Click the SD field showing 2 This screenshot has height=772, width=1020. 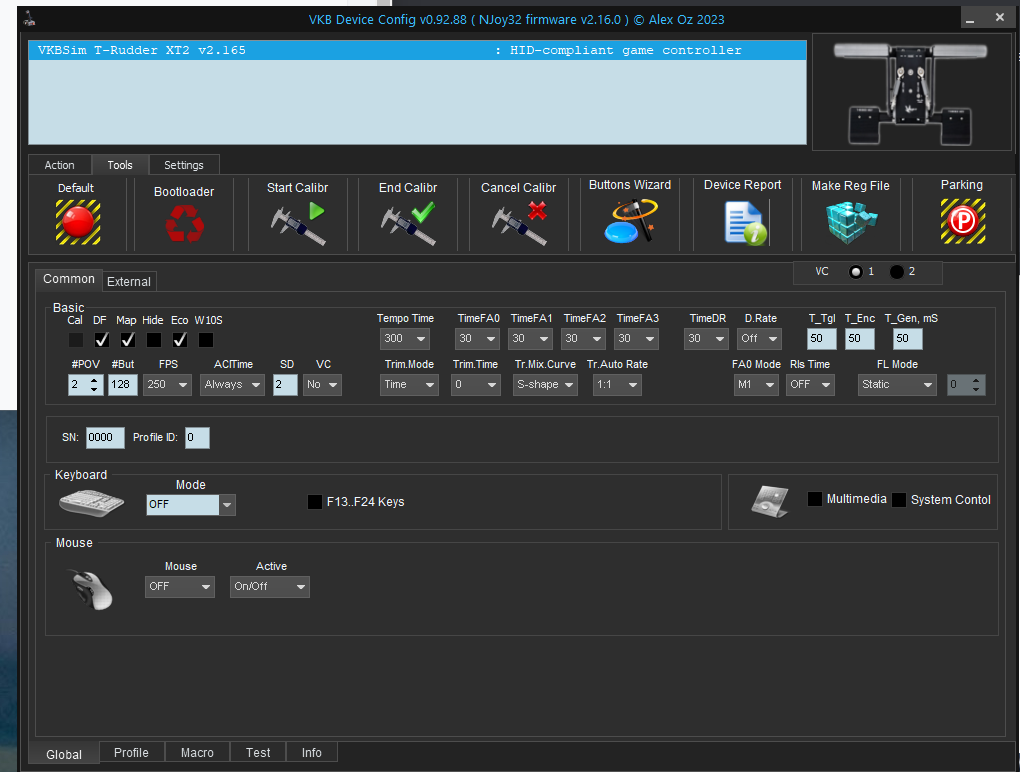(x=285, y=384)
